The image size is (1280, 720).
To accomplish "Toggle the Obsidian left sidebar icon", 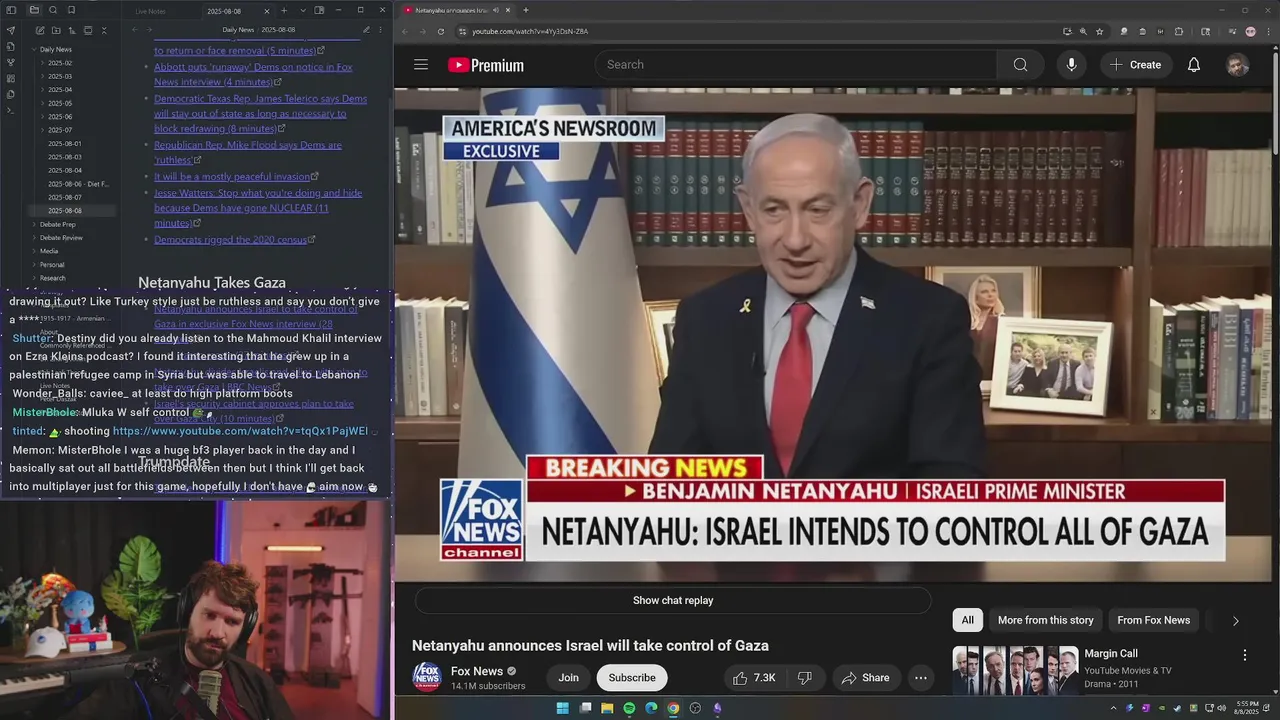I will coord(11,10).
